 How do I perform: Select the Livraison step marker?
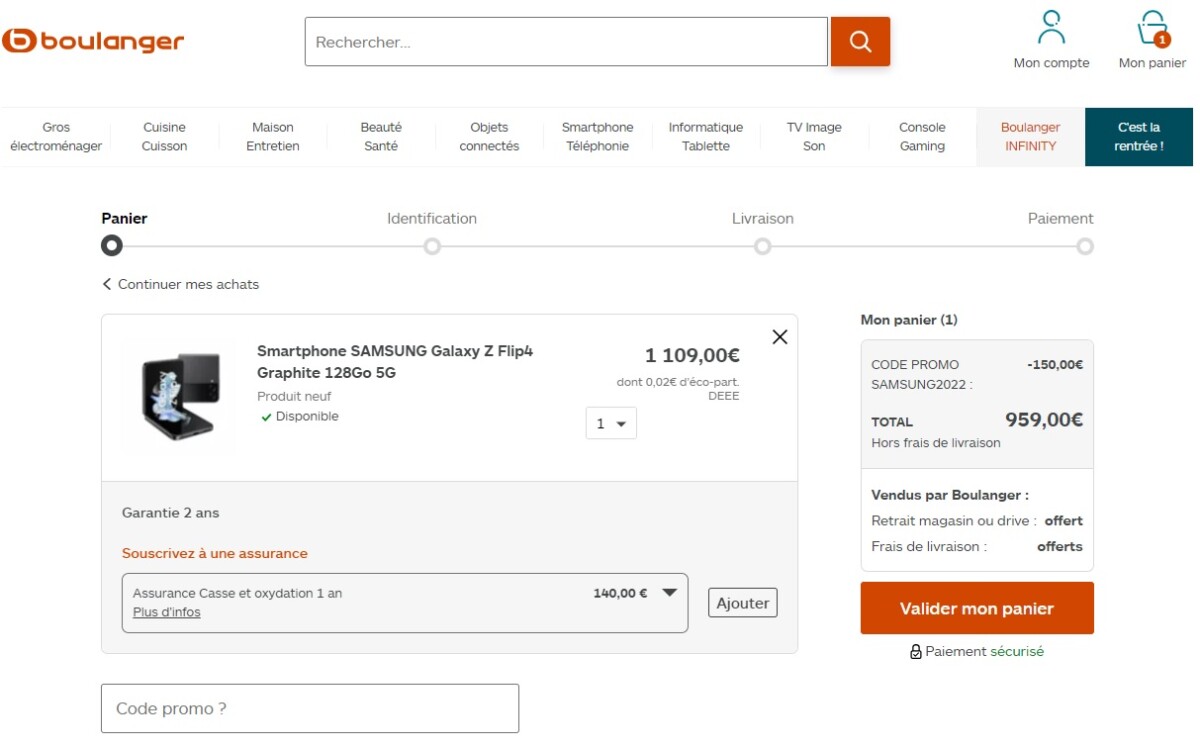763,246
